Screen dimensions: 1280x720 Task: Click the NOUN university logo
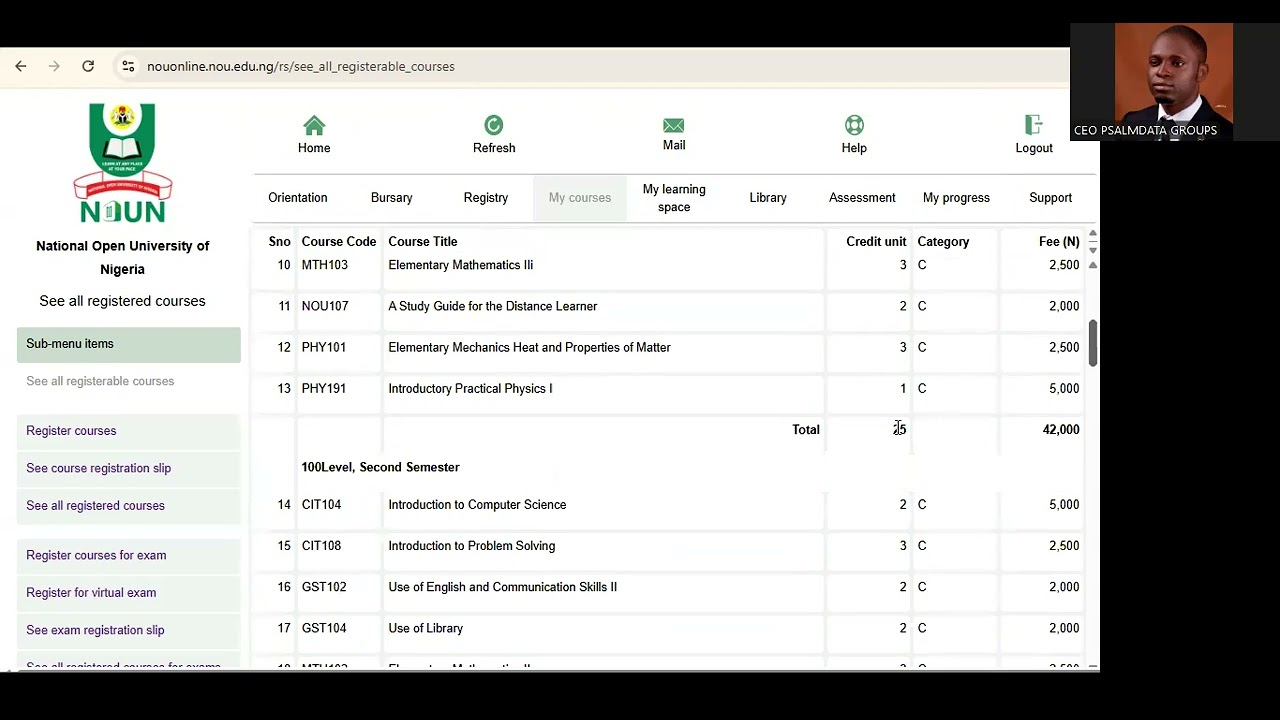coord(122,163)
